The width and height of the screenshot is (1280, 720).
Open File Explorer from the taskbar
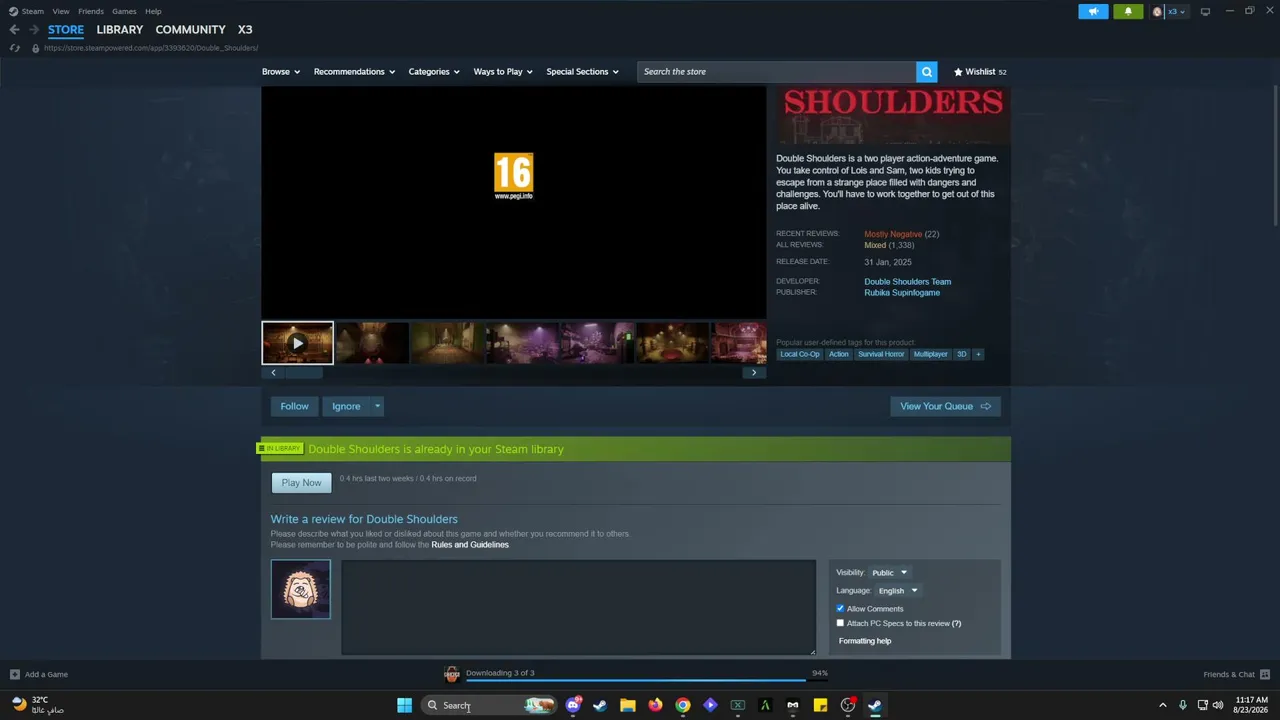point(627,705)
